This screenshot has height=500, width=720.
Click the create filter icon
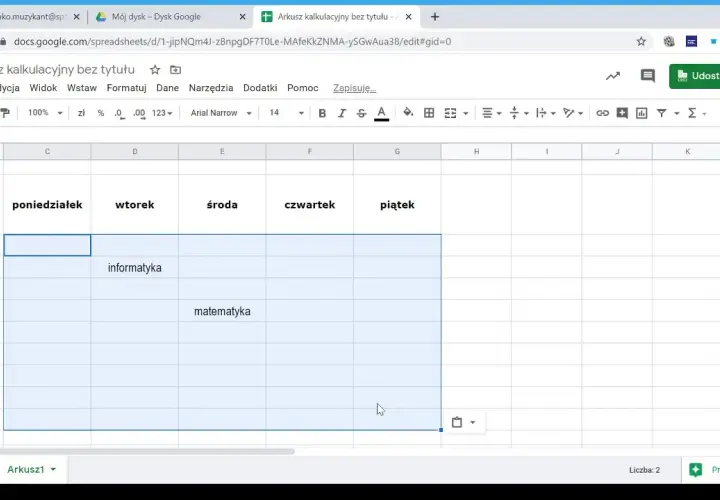click(x=661, y=113)
